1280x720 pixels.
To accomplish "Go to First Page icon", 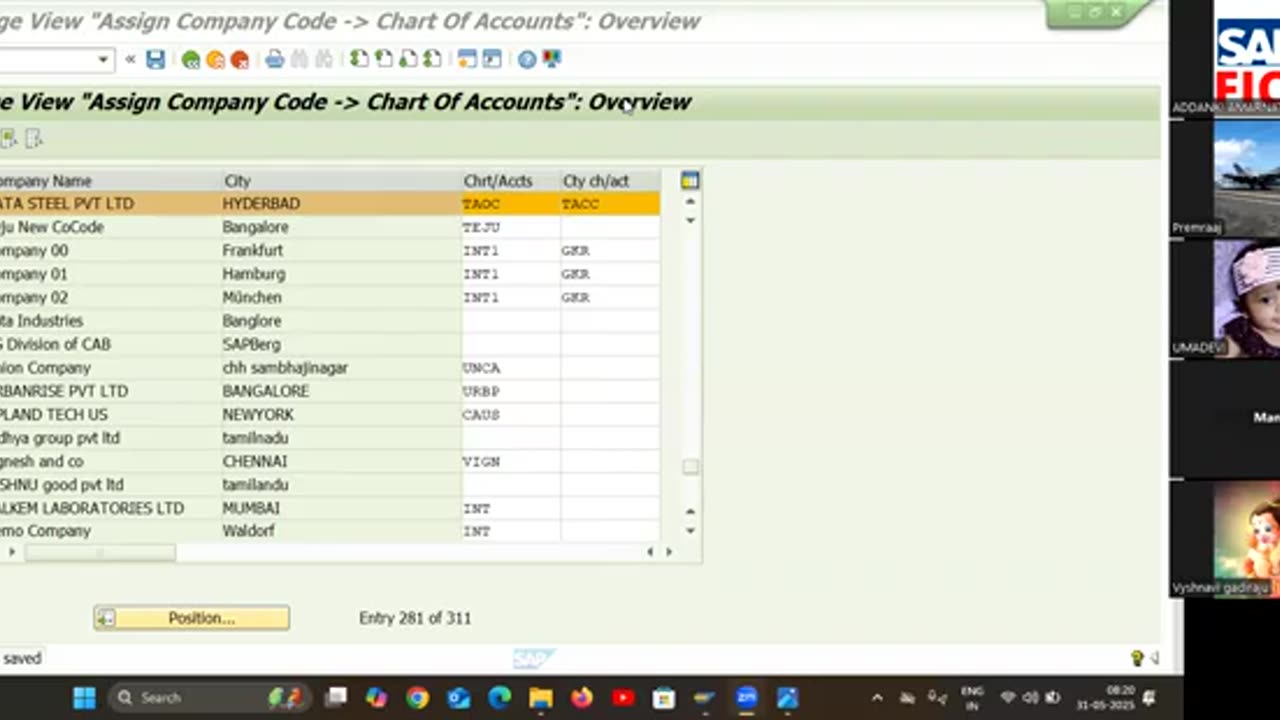I will (x=359, y=60).
